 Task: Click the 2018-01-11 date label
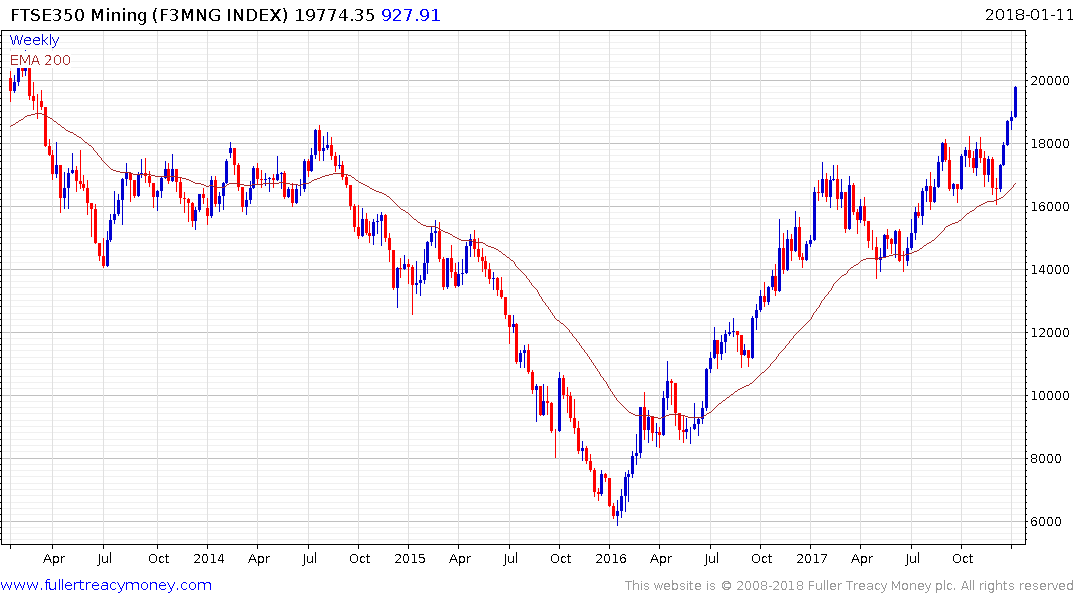click(x=1026, y=15)
